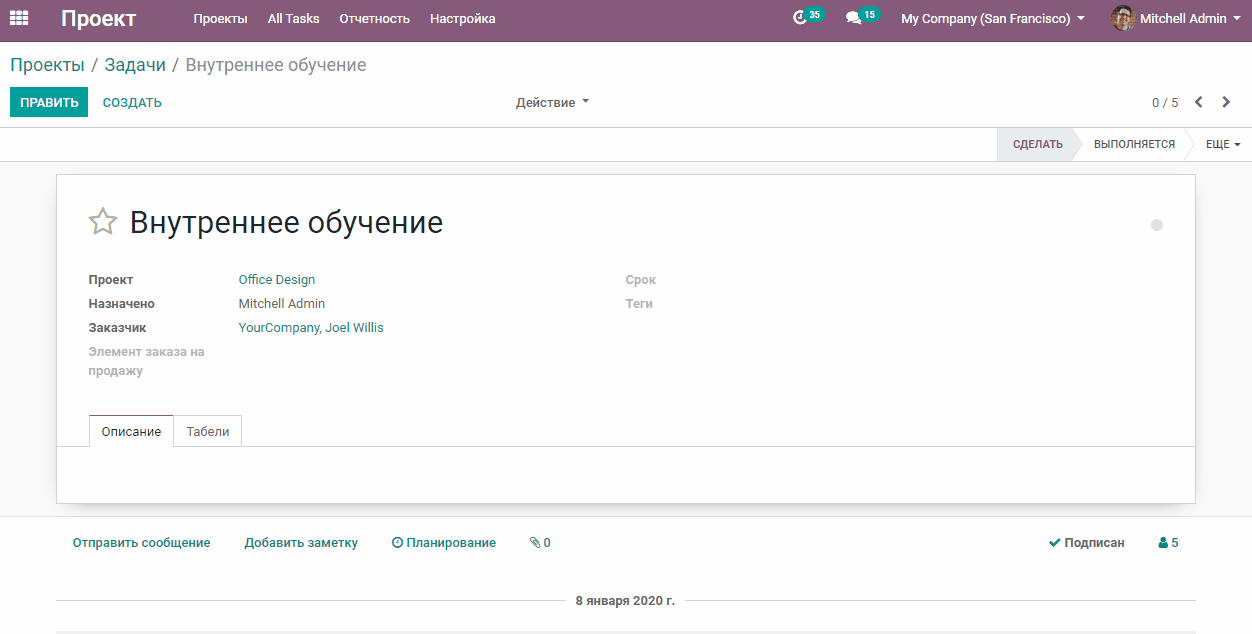
Task: Open the Отчетность menu
Action: [x=374, y=19]
